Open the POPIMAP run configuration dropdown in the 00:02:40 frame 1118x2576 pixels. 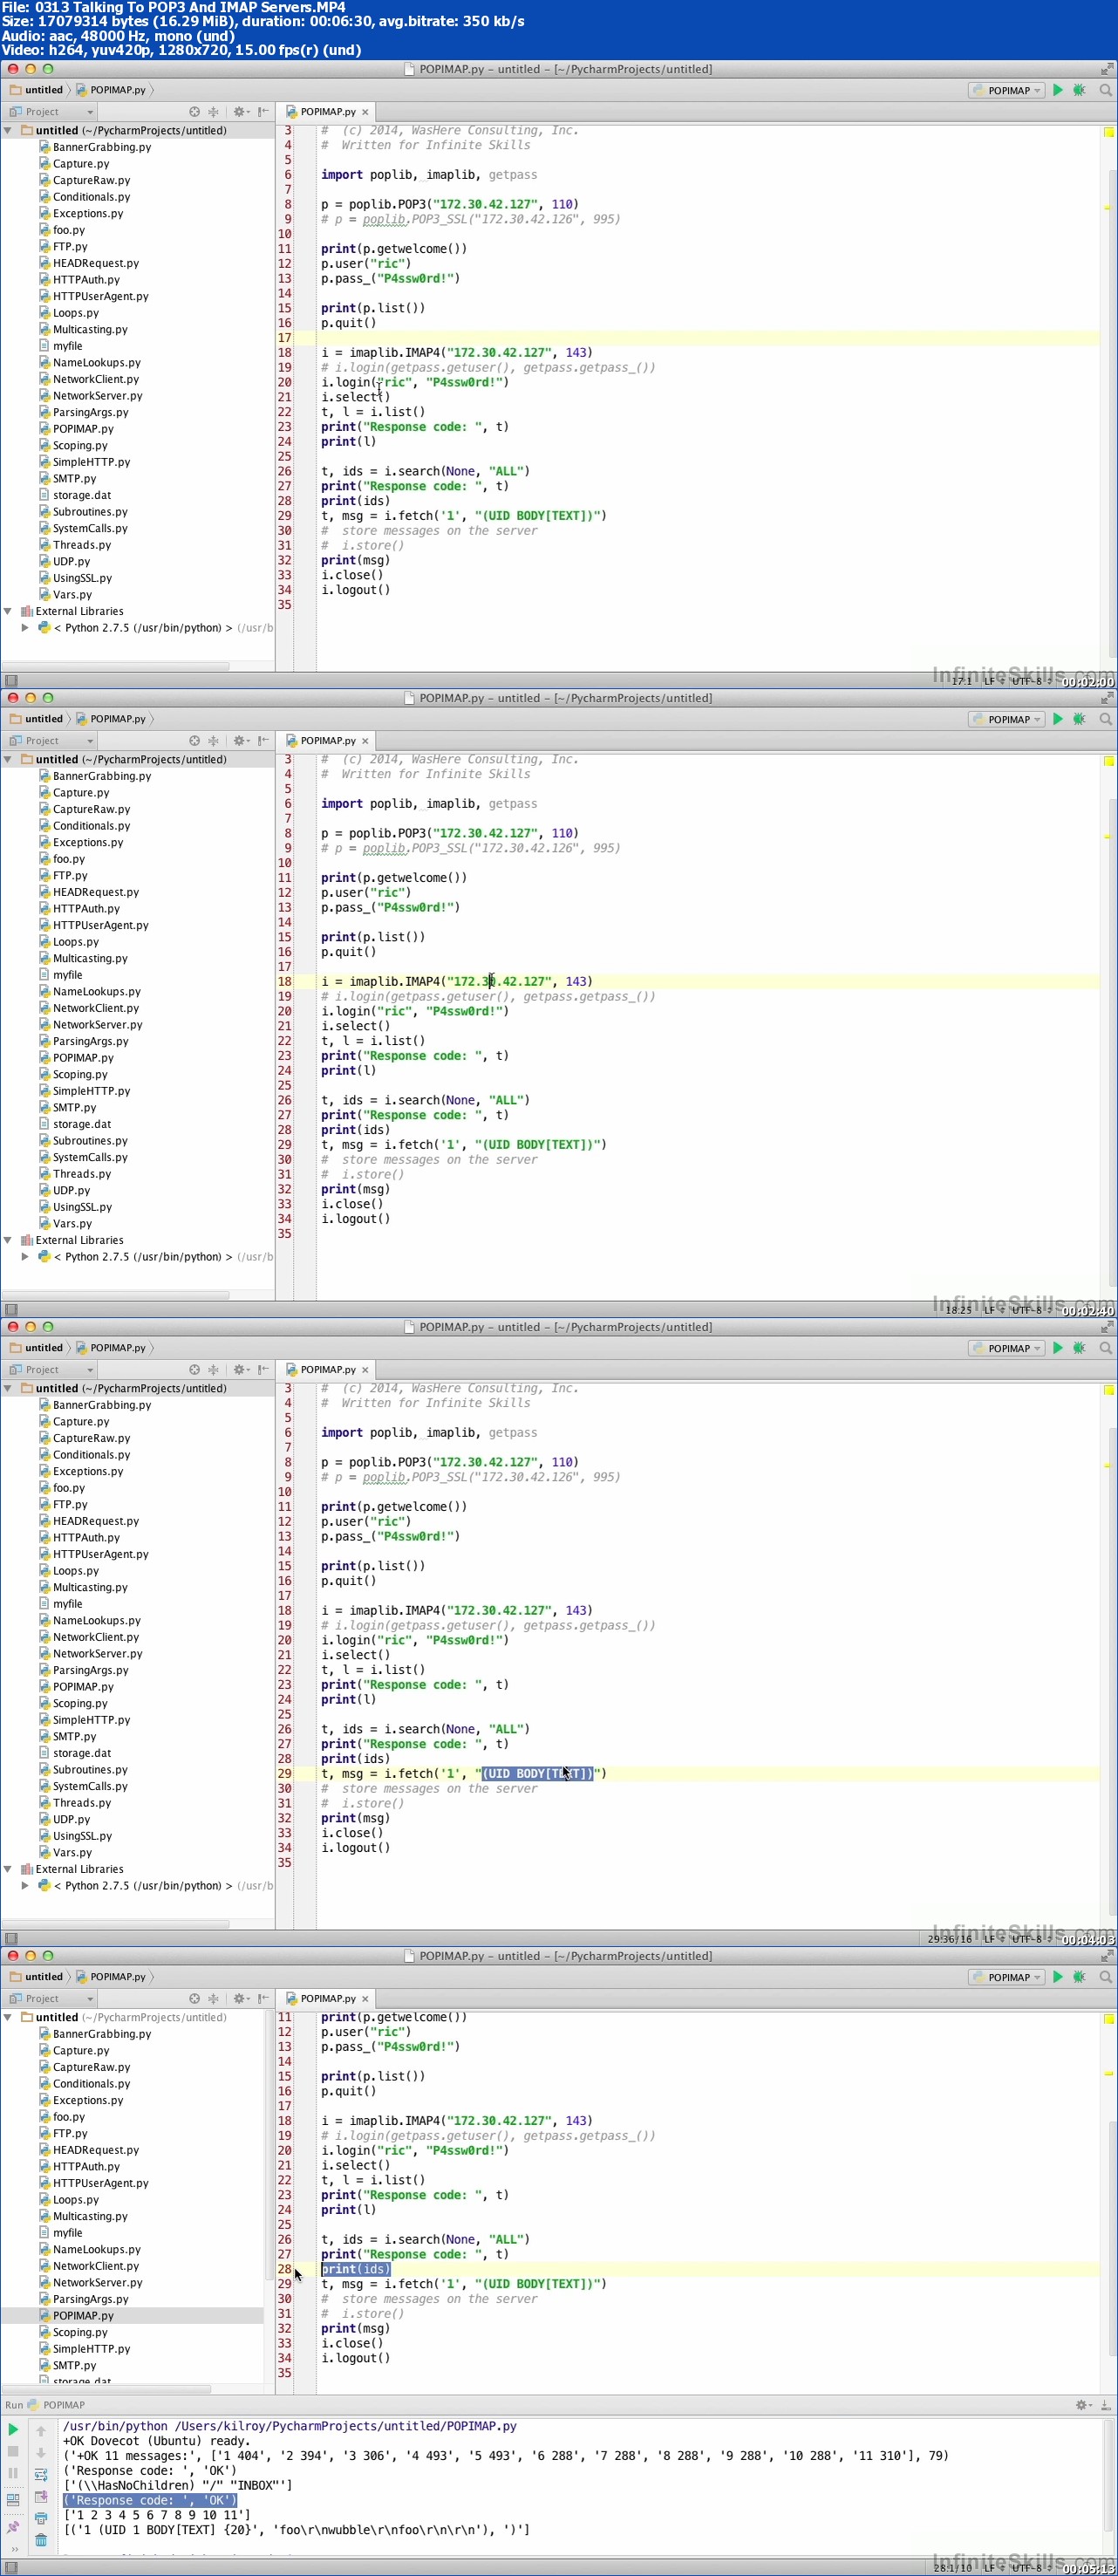(1007, 719)
